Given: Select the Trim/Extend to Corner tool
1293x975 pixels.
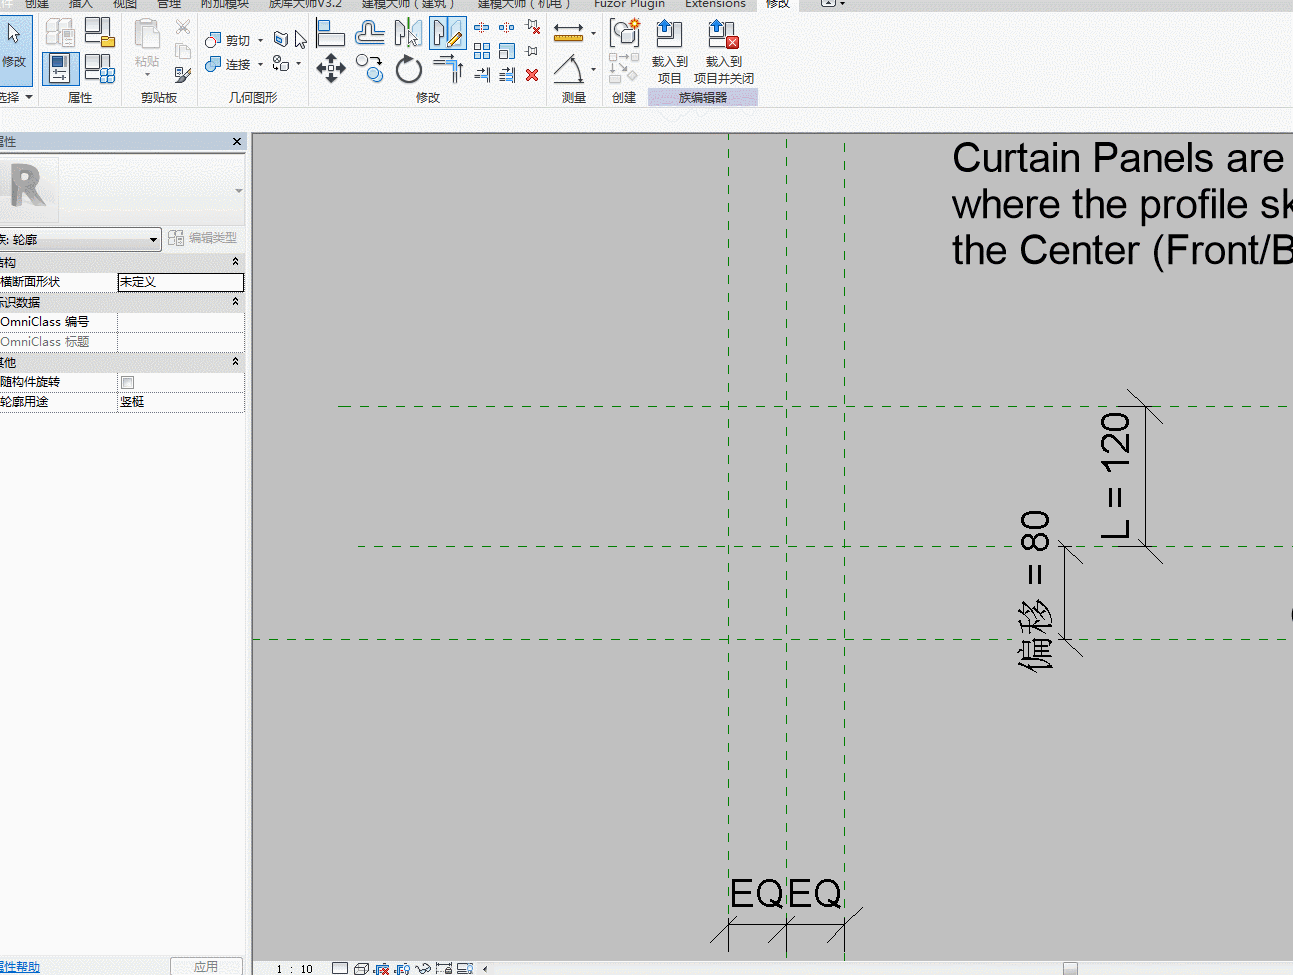Looking at the screenshot, I should coord(448,69).
